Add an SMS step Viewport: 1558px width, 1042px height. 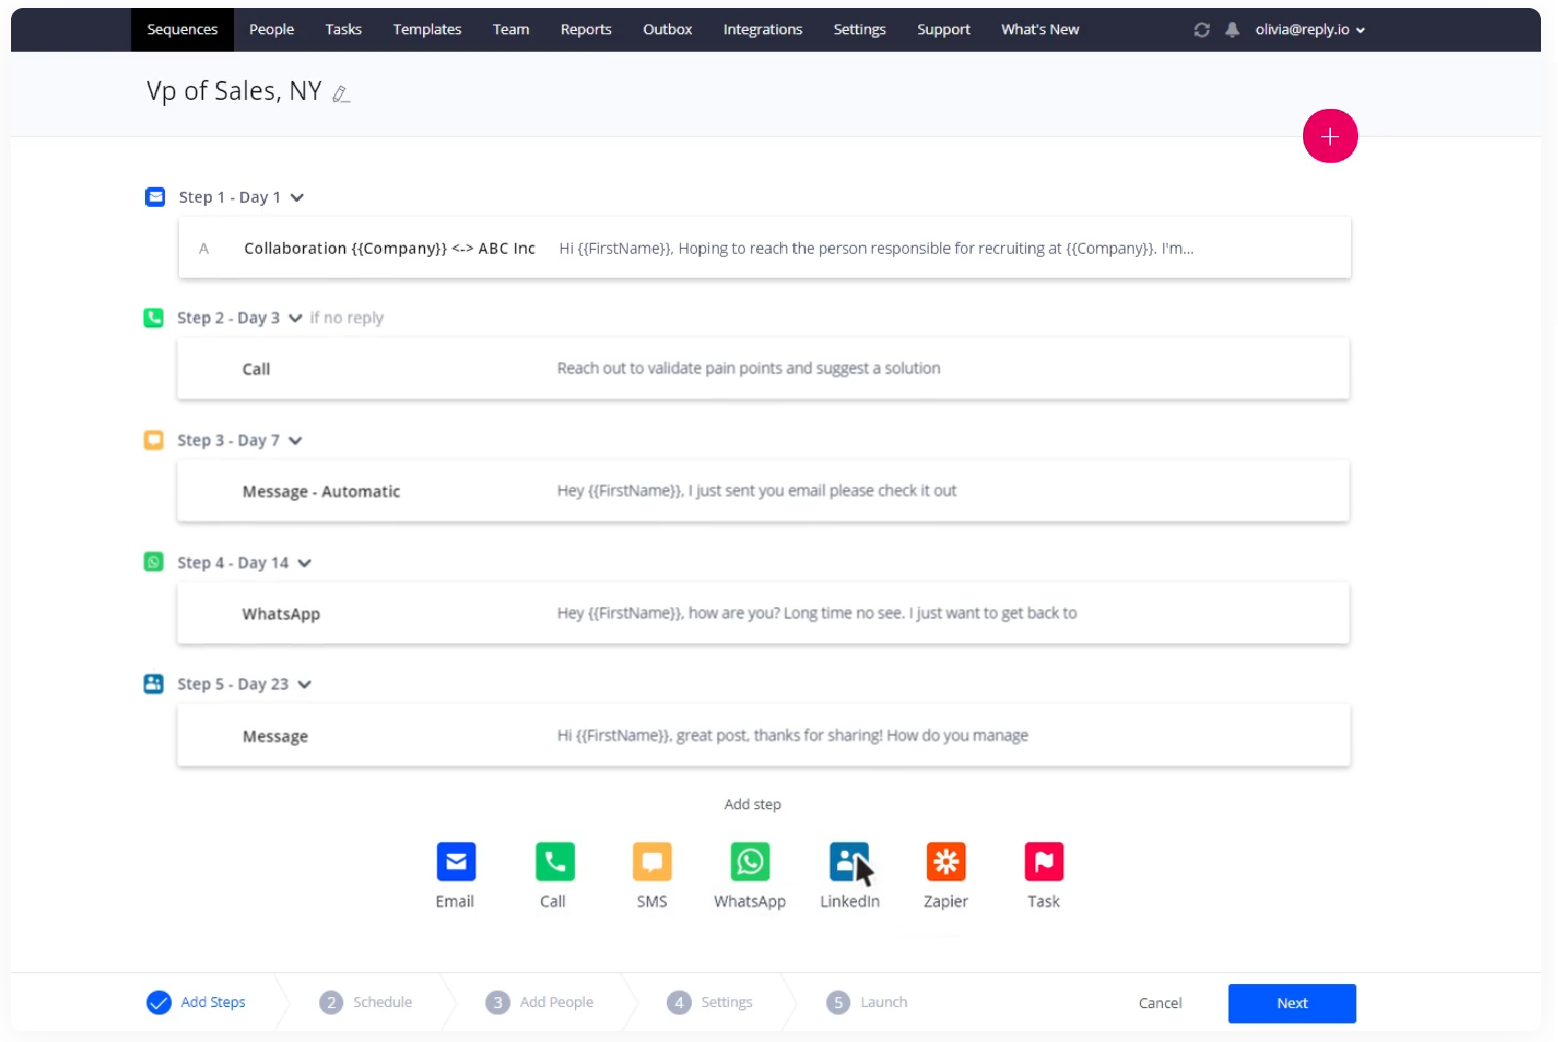click(x=652, y=862)
